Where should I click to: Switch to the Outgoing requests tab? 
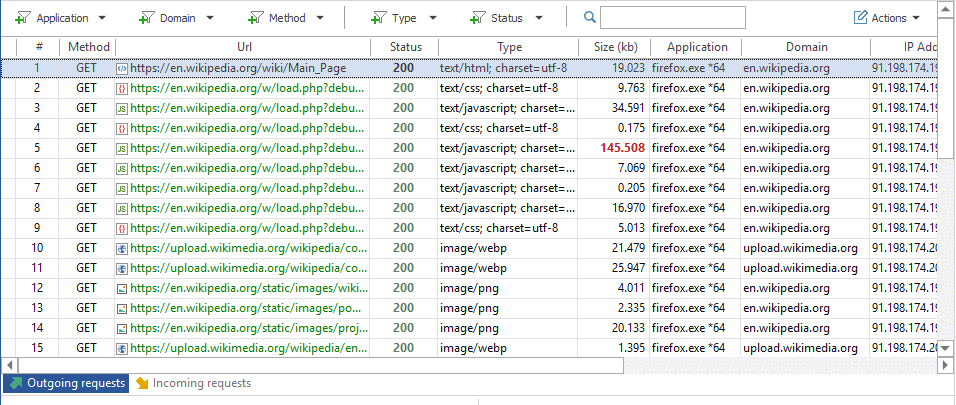66,384
